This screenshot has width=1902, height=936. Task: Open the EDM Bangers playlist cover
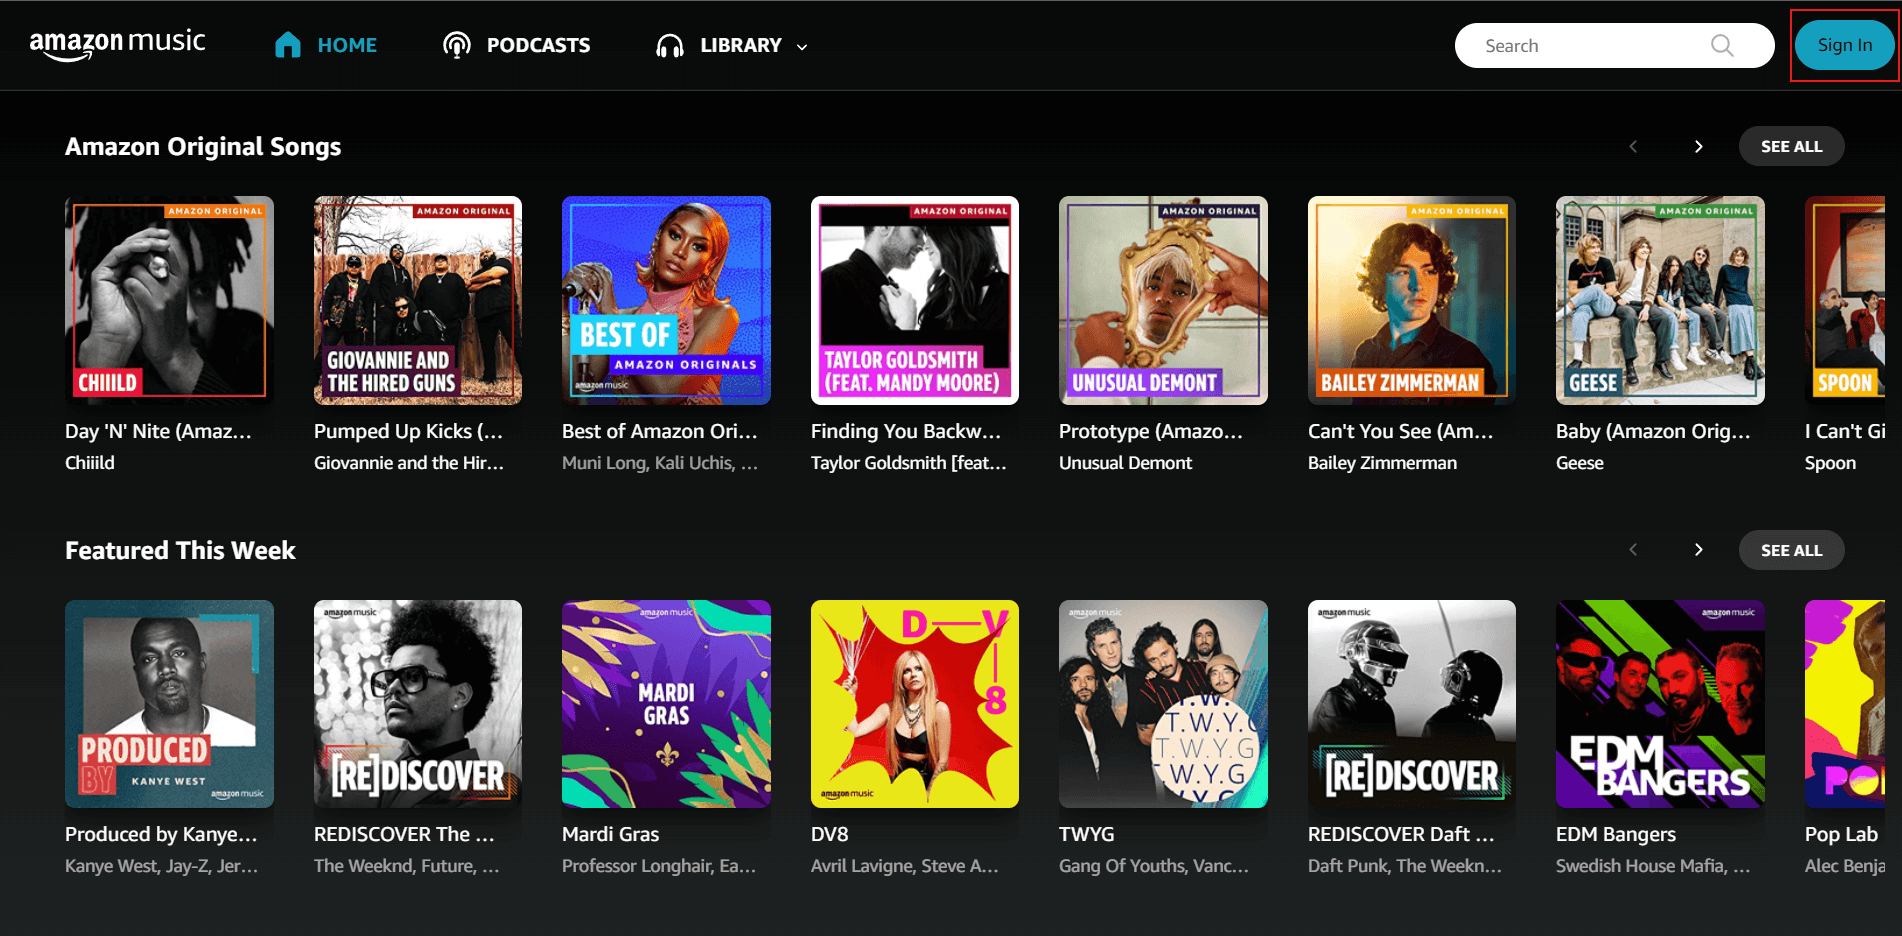pos(1660,704)
